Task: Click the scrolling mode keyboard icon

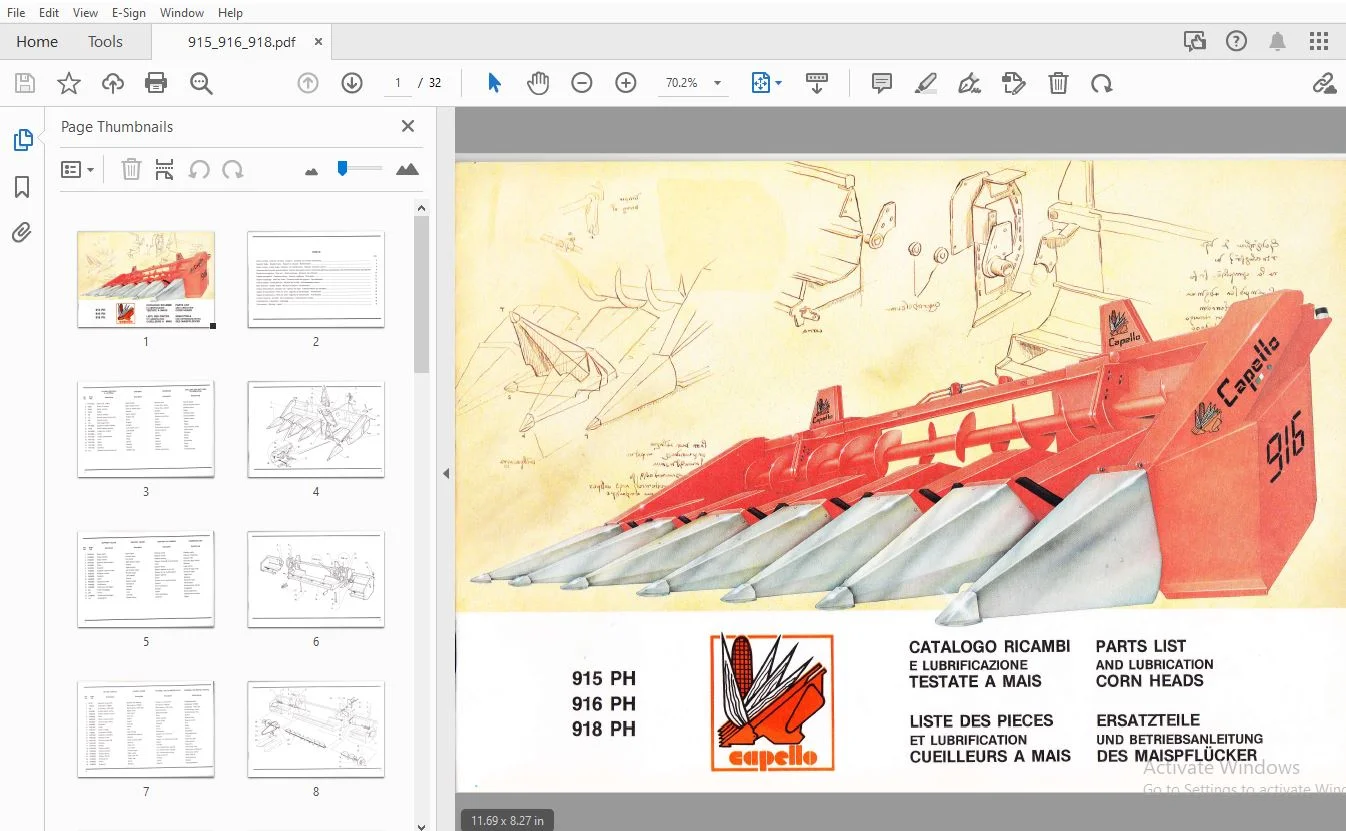Action: 817,83
